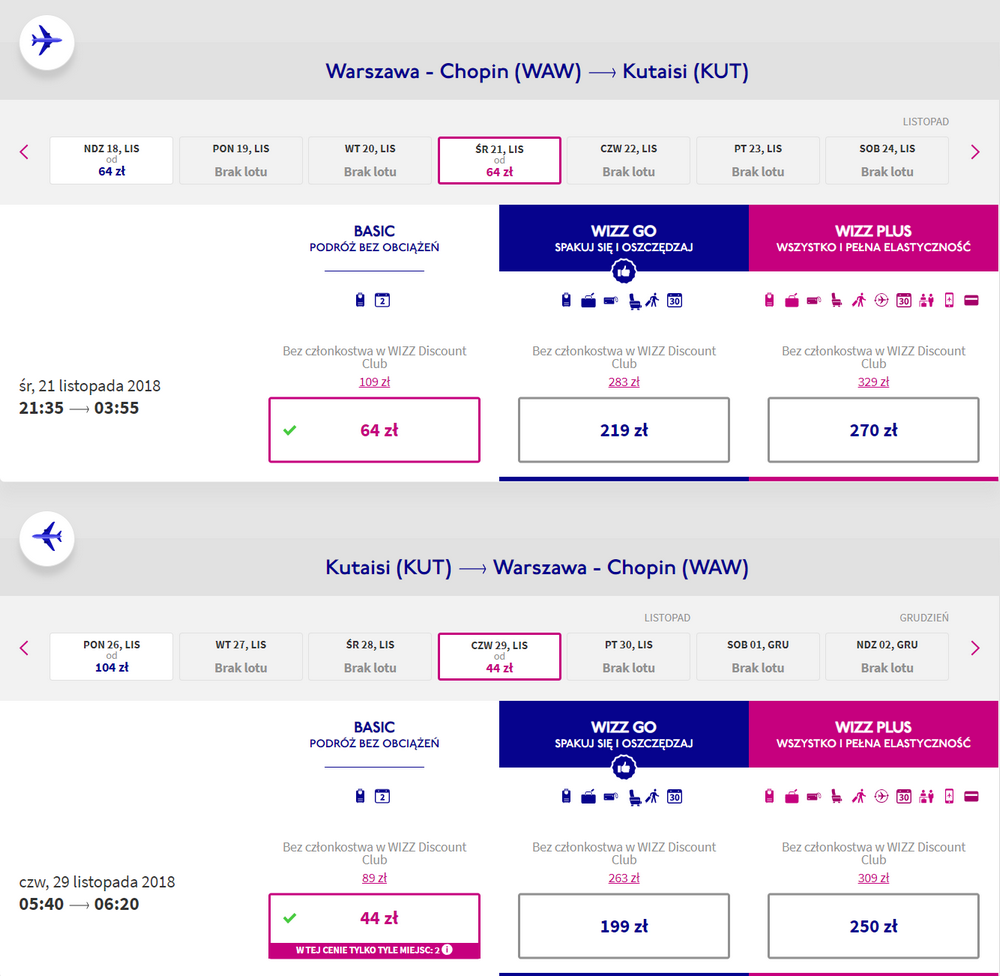Screen dimensions: 1000x976
Task: Click departure time text '21:35 → 03:55'
Action: tap(79, 408)
